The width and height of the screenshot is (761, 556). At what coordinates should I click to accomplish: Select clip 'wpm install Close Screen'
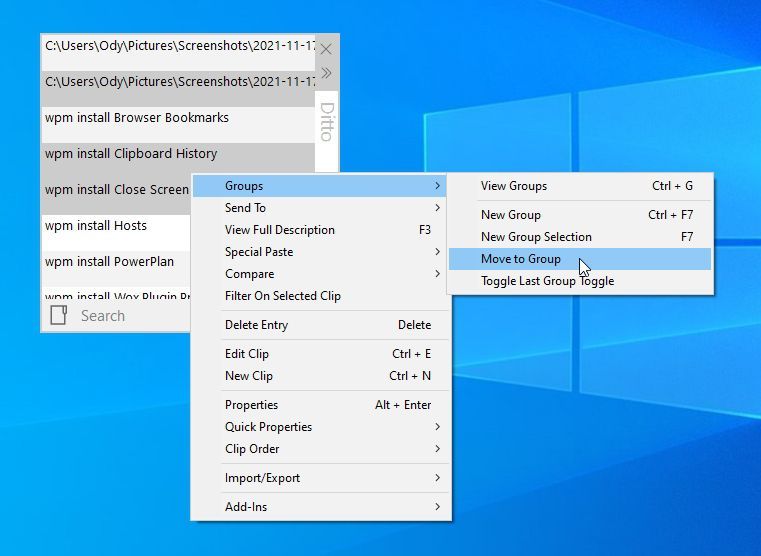(116, 196)
